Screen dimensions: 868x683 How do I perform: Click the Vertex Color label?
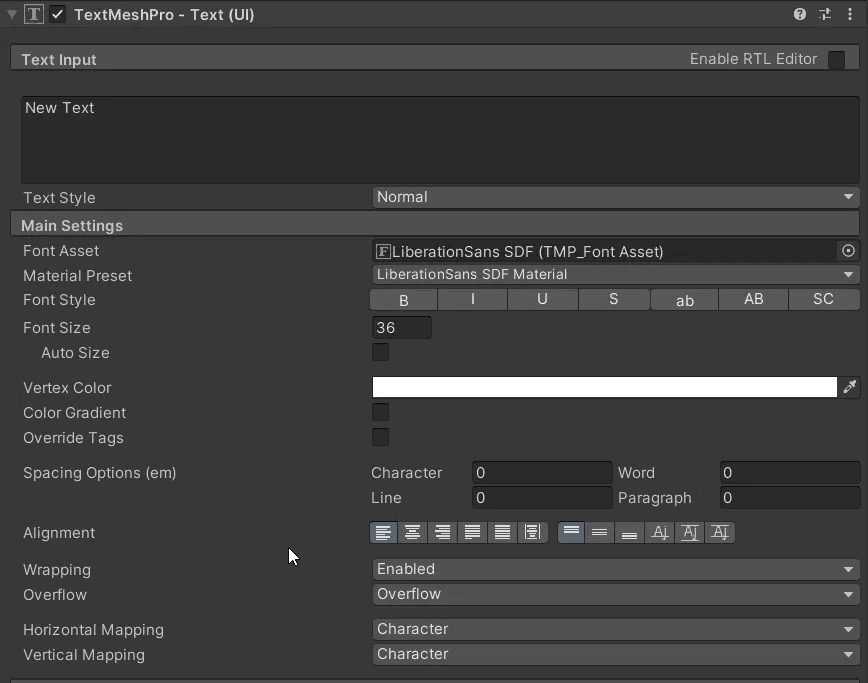(x=67, y=387)
